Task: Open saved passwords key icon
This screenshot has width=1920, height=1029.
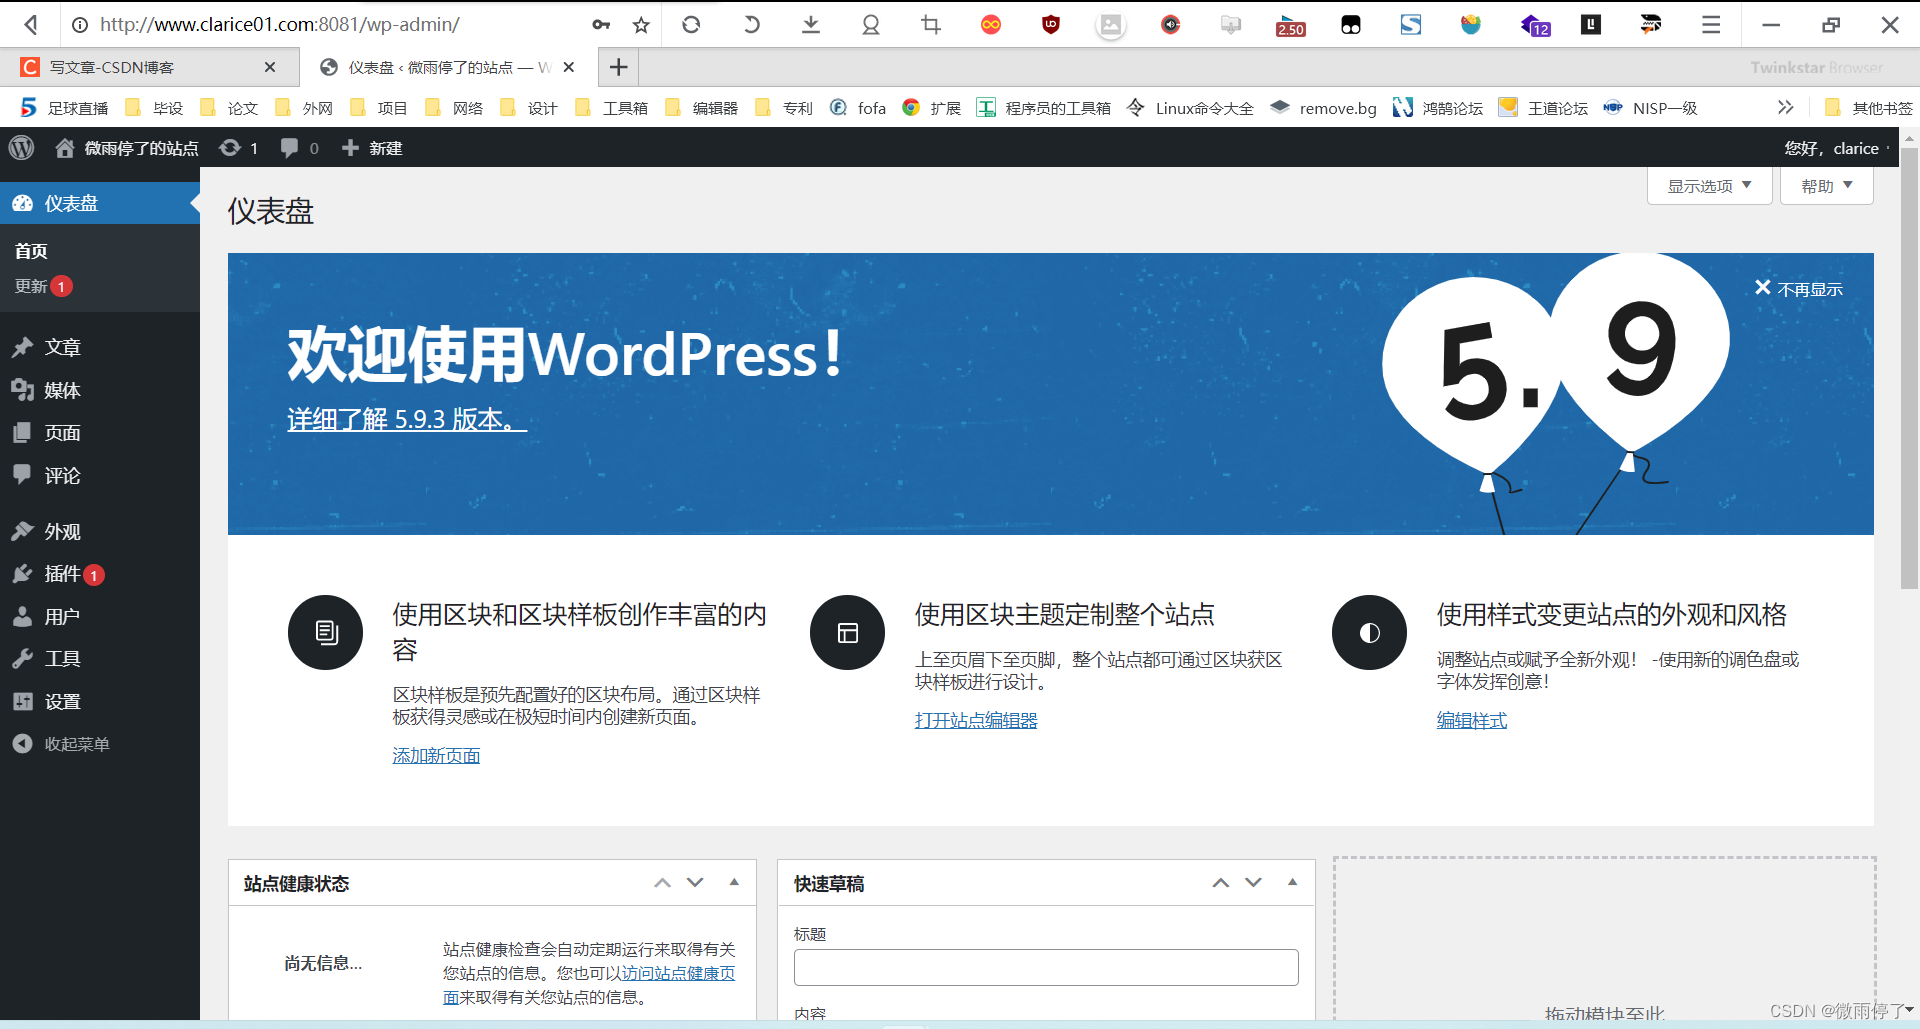Action: coord(601,25)
